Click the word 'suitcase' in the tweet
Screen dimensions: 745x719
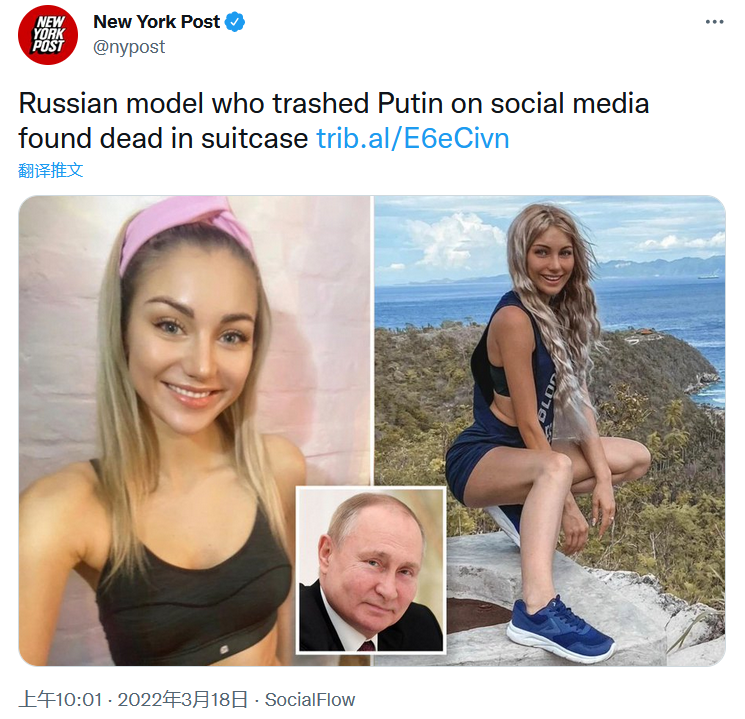[x=255, y=138]
